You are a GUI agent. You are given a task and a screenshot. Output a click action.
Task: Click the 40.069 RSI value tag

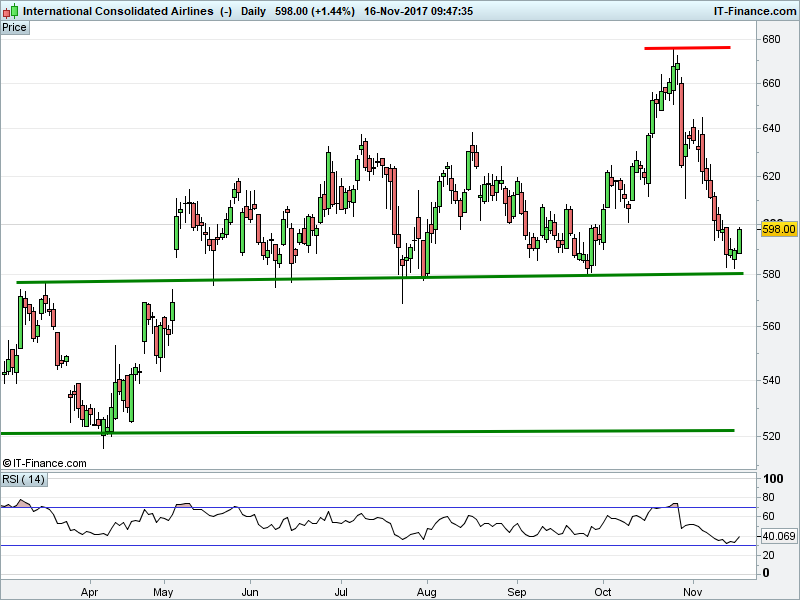tap(779, 536)
